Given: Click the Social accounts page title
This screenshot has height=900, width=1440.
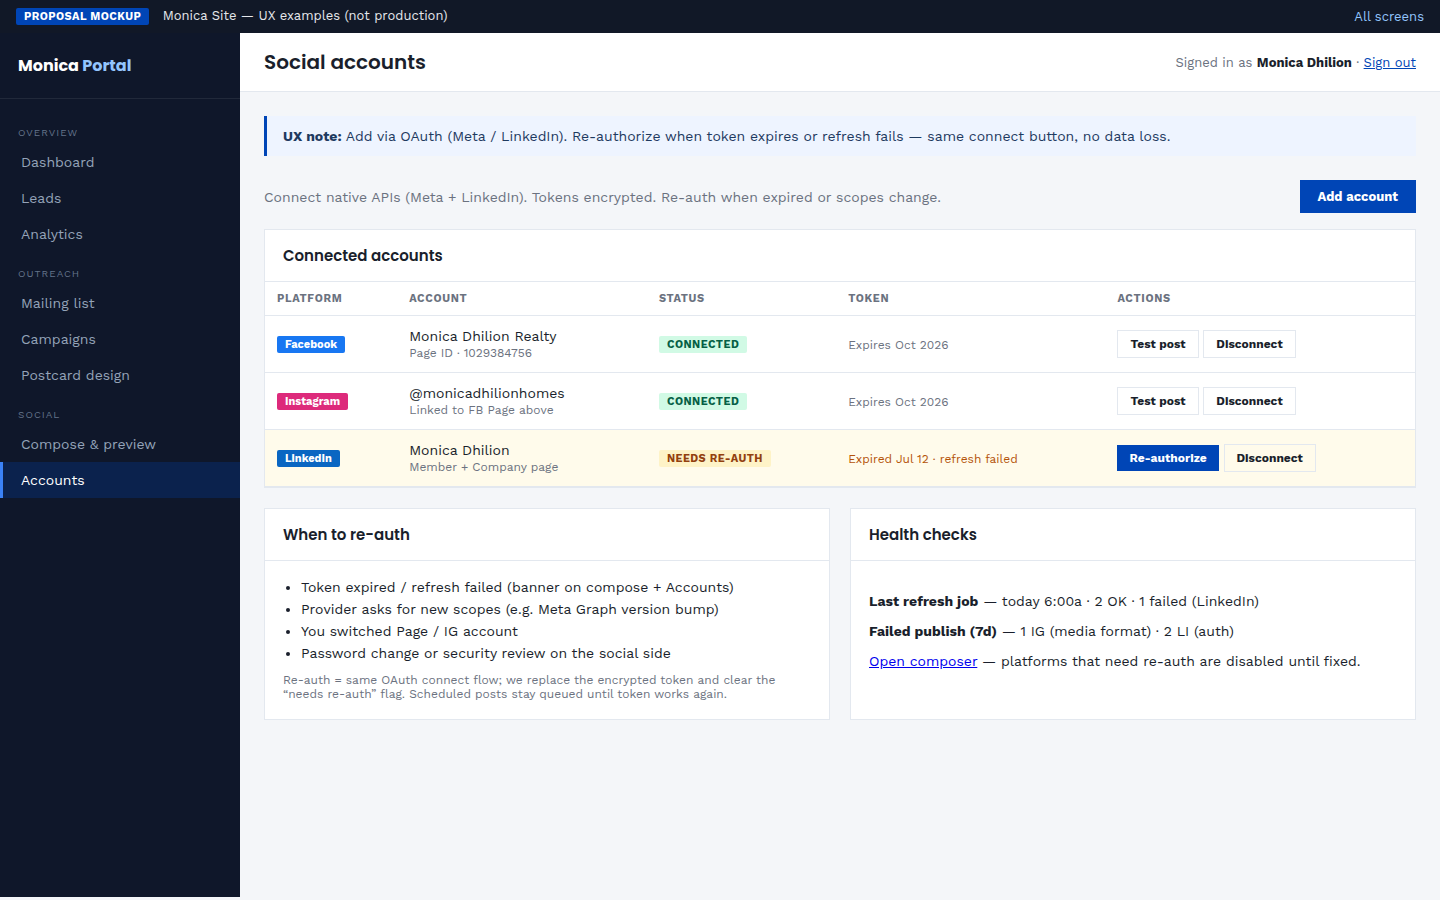Looking at the screenshot, I should click(x=344, y=62).
